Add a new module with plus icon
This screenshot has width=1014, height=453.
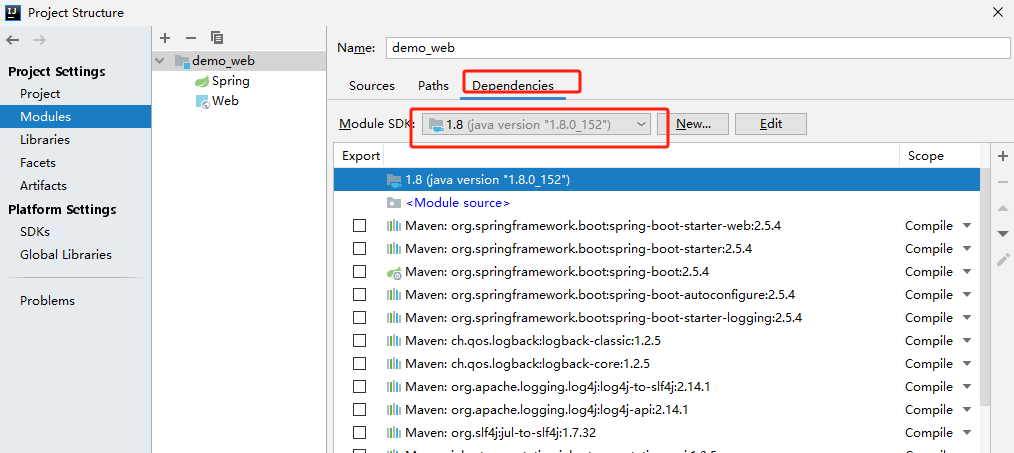point(165,38)
